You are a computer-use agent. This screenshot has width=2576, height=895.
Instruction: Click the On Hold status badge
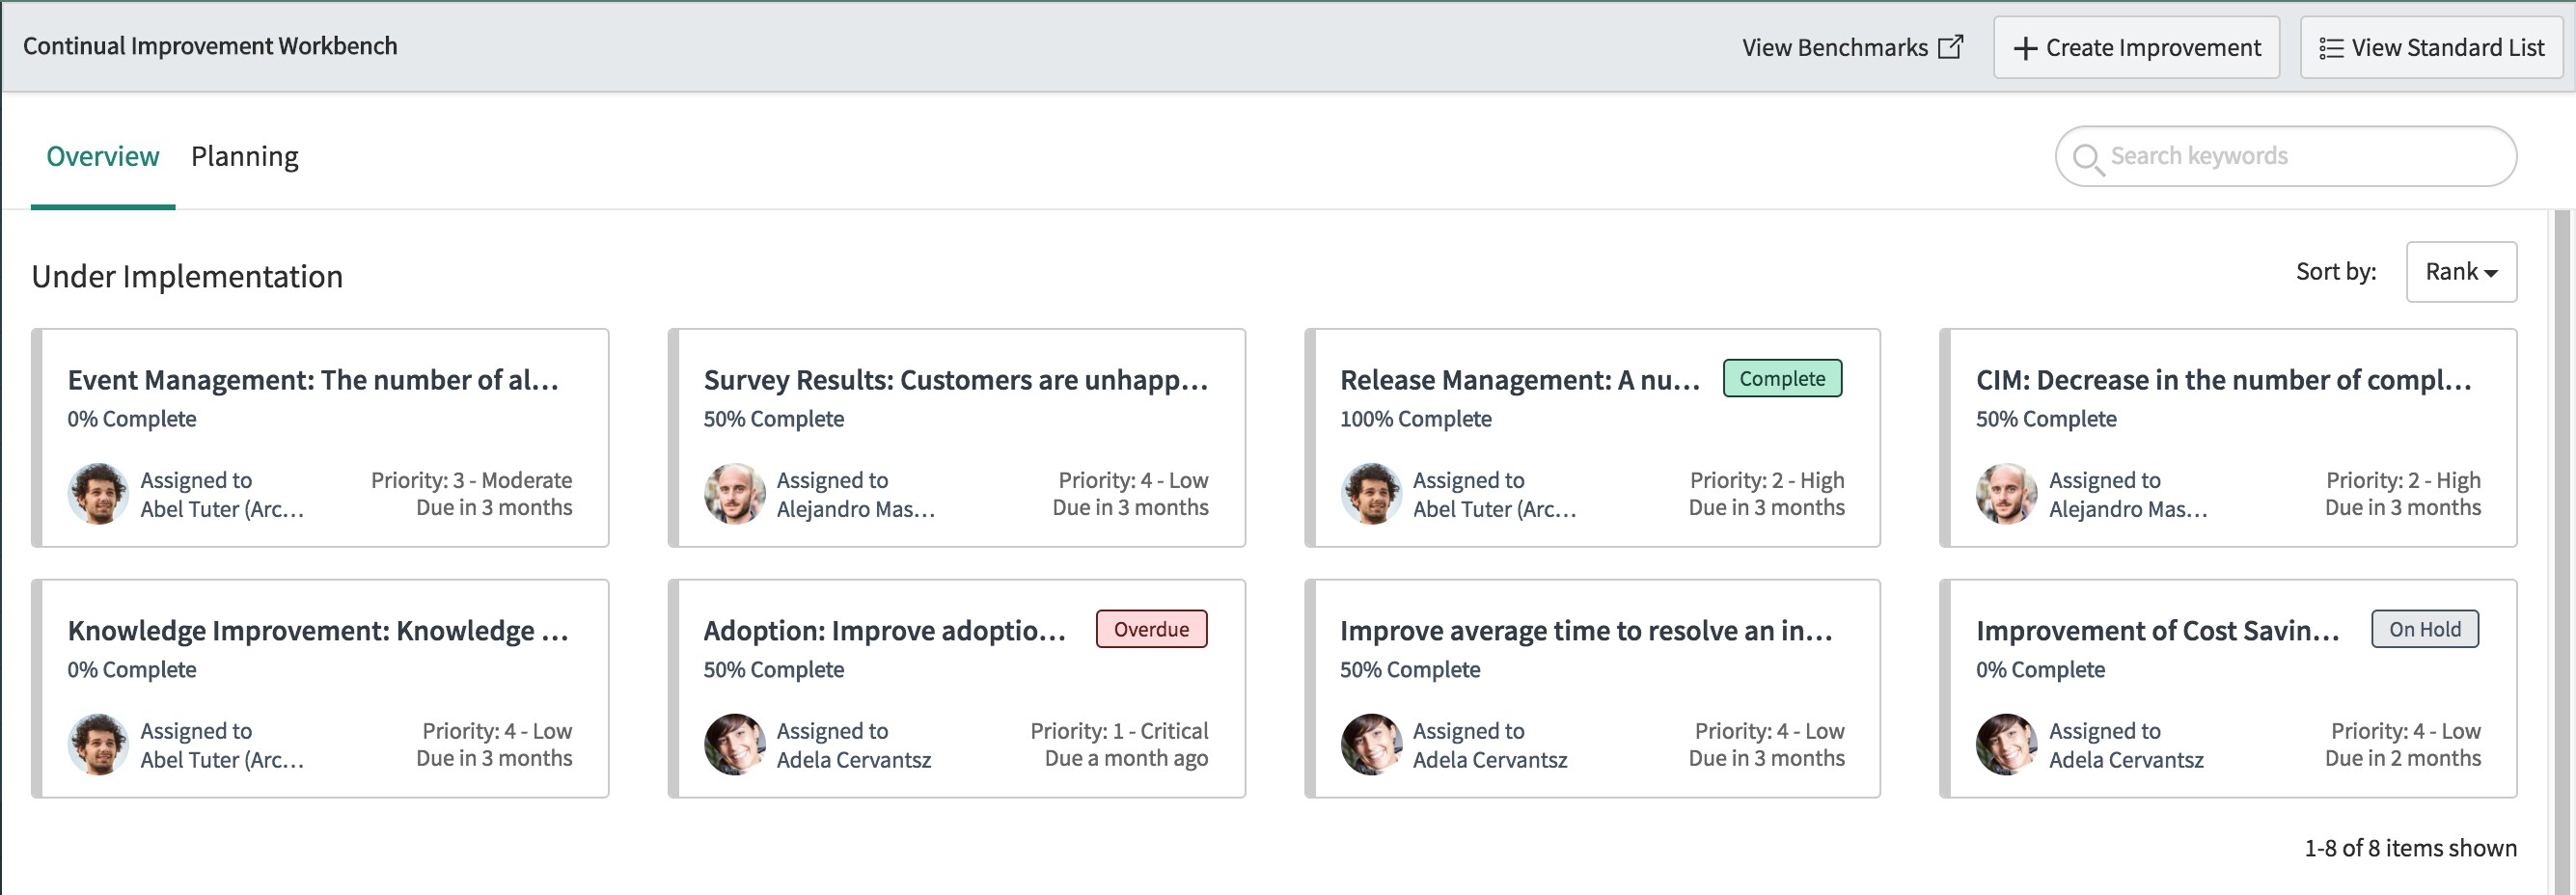tap(2425, 629)
